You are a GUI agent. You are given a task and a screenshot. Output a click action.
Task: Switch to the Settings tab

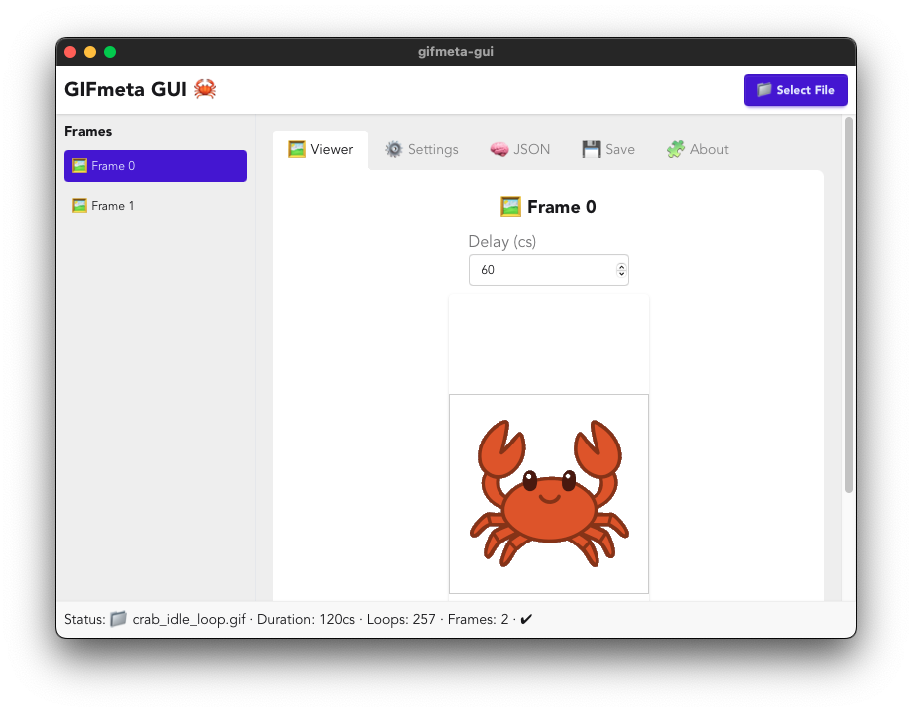click(x=422, y=148)
